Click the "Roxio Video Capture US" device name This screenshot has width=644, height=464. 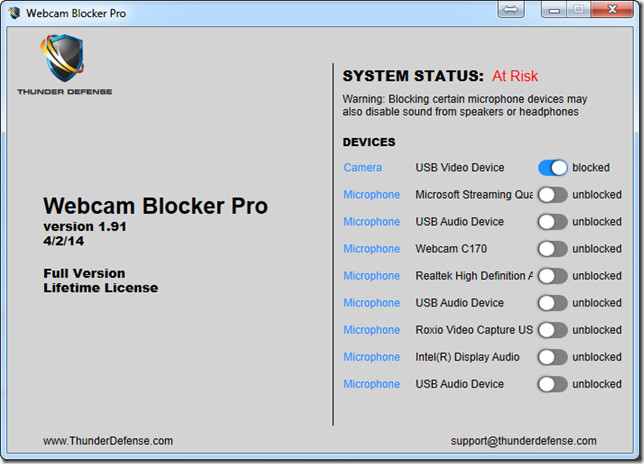474,330
